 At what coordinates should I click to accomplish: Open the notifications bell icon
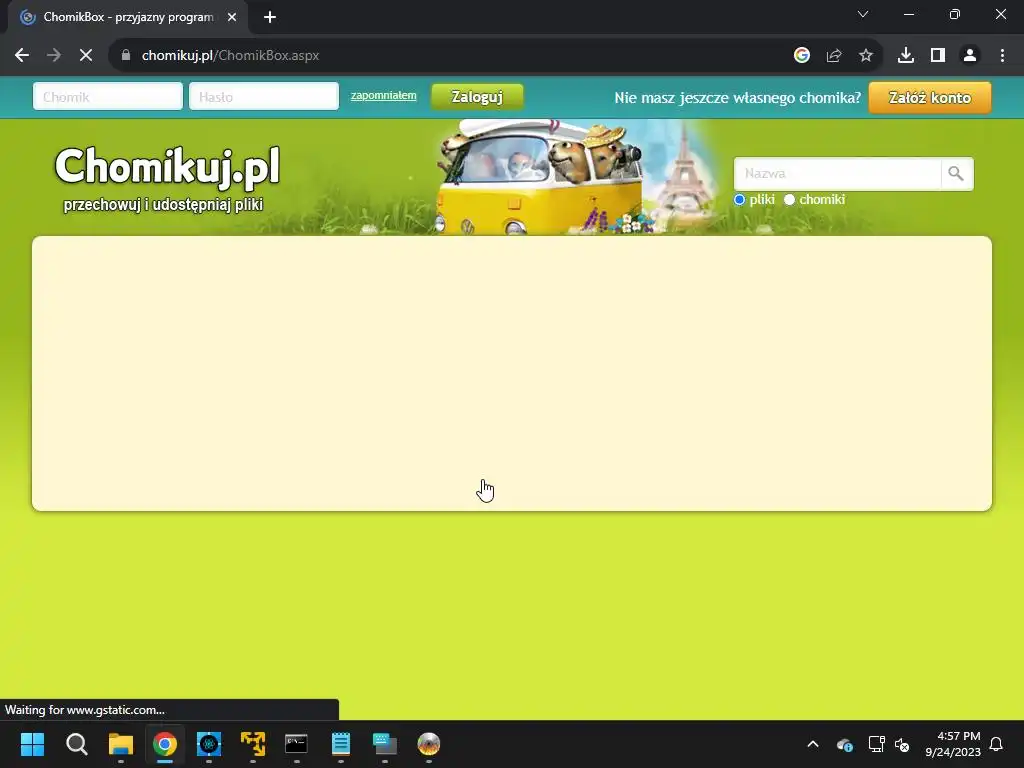pos(997,744)
